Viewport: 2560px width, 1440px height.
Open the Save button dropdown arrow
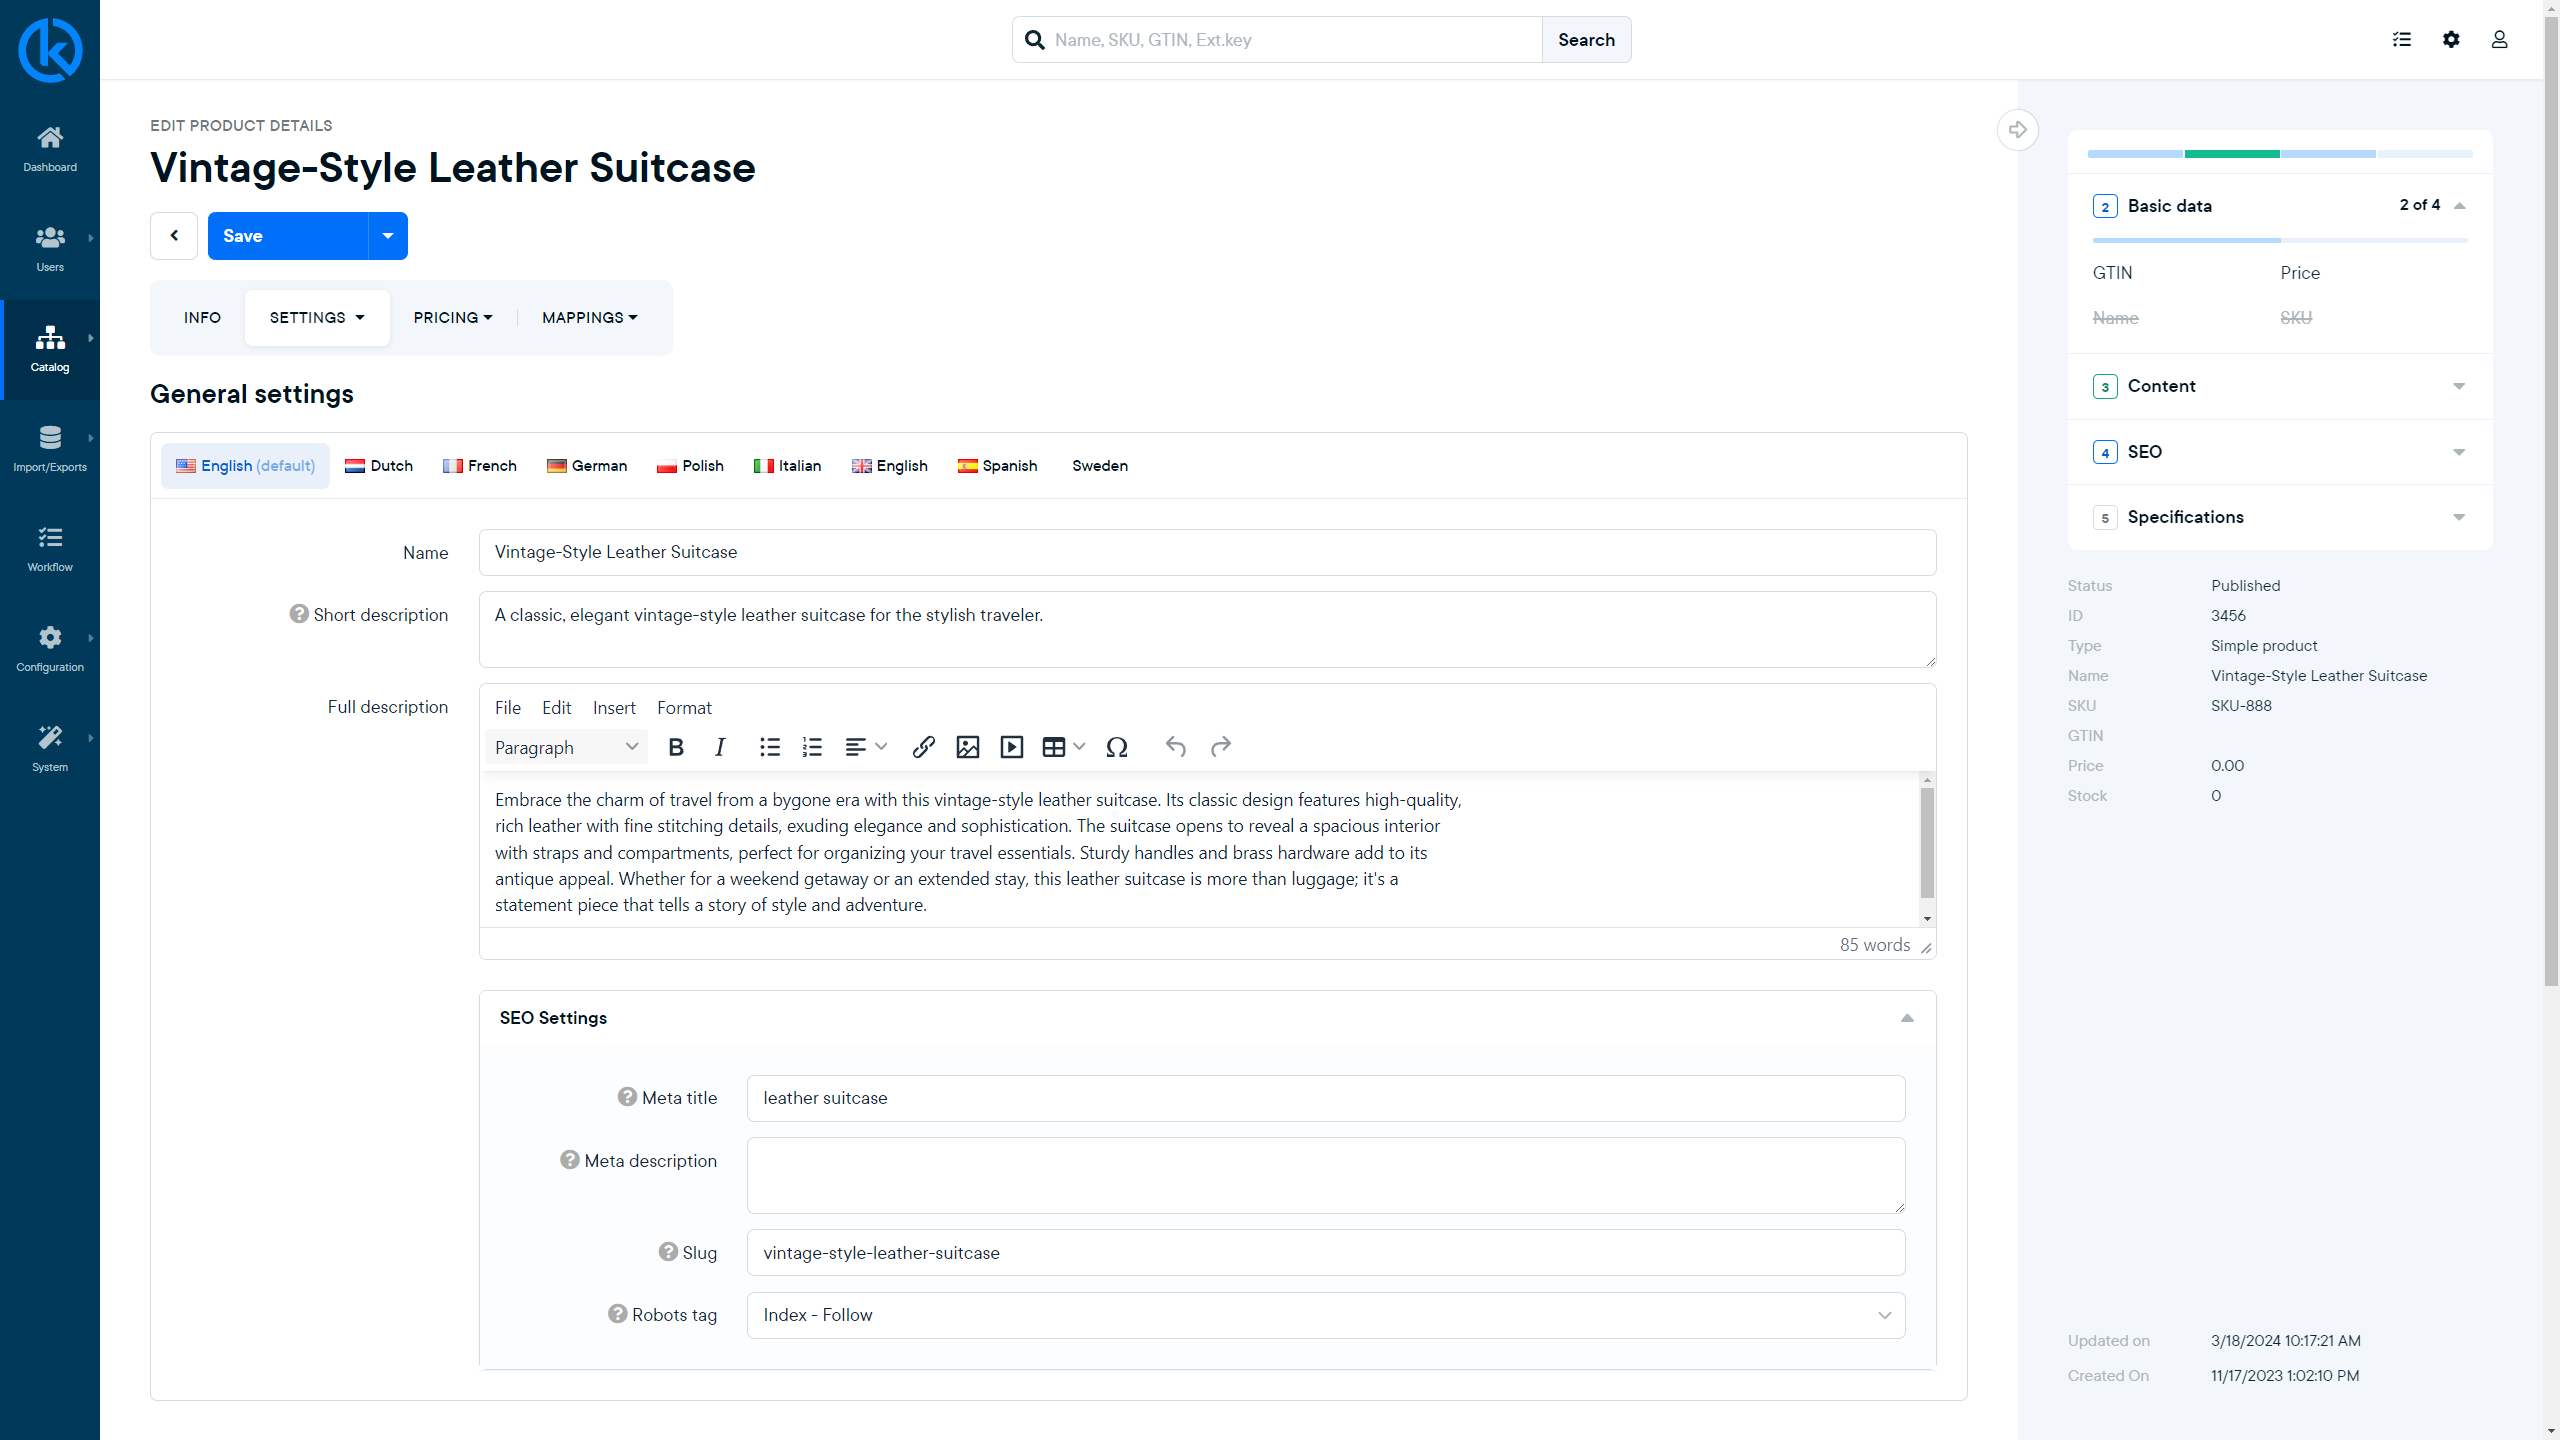point(388,236)
